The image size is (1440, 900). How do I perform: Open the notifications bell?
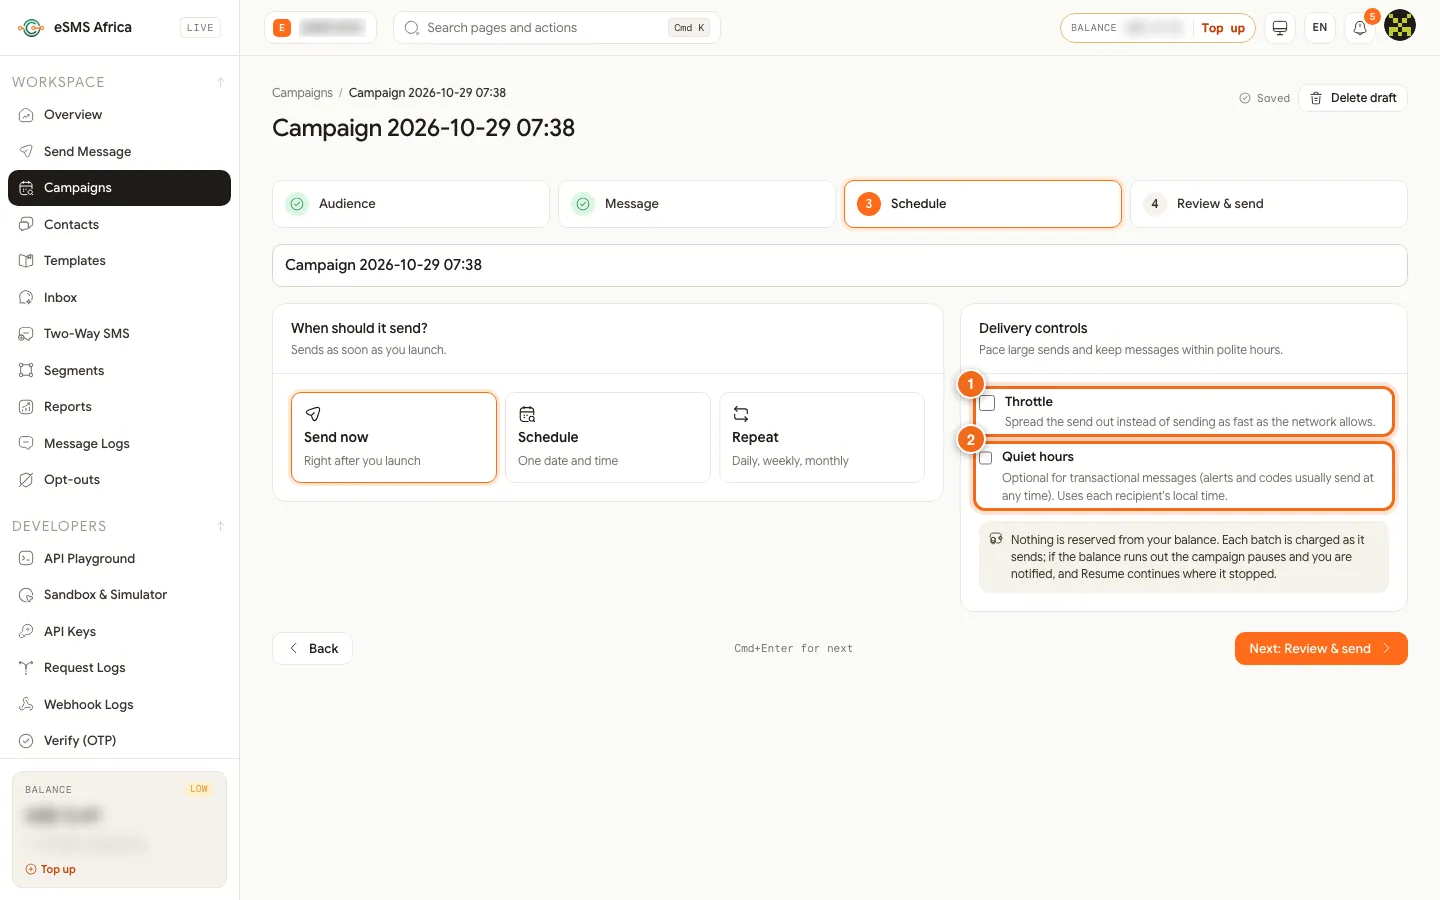pos(1360,28)
